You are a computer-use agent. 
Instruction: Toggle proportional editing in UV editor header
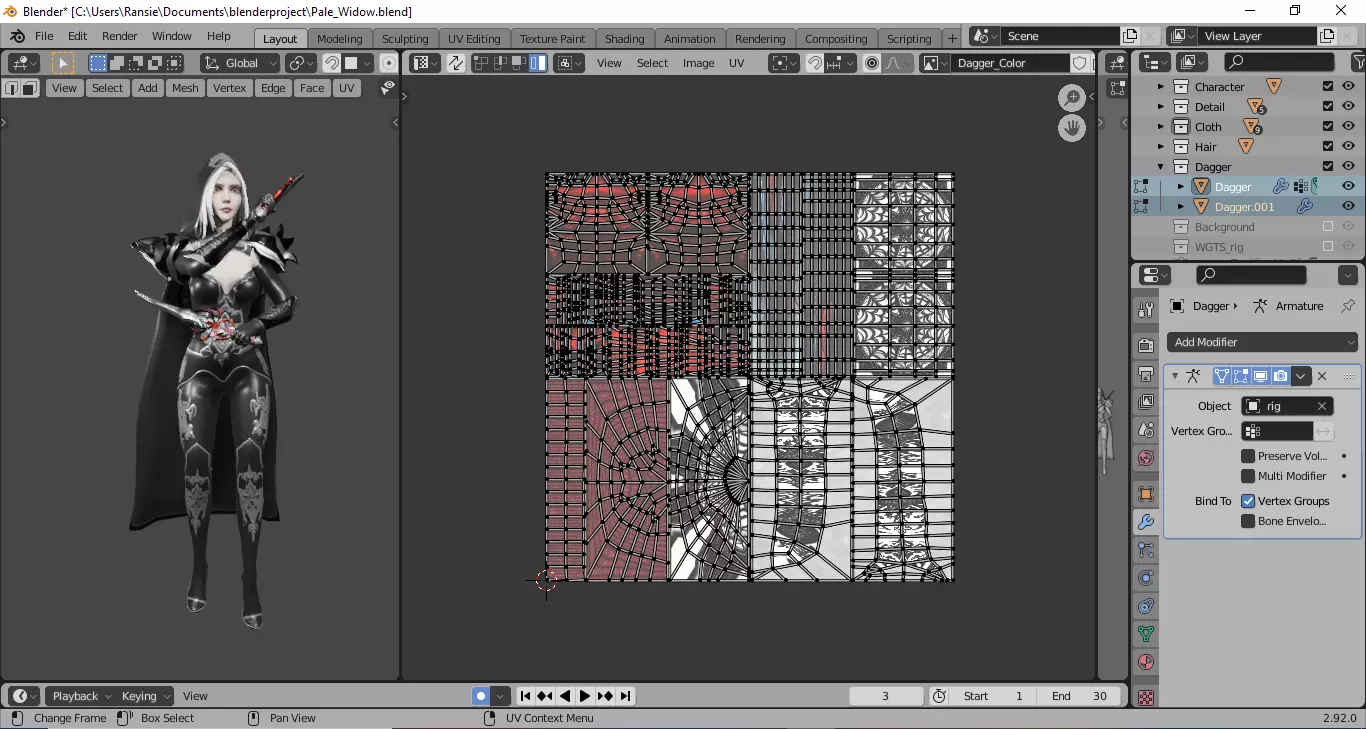[872, 63]
